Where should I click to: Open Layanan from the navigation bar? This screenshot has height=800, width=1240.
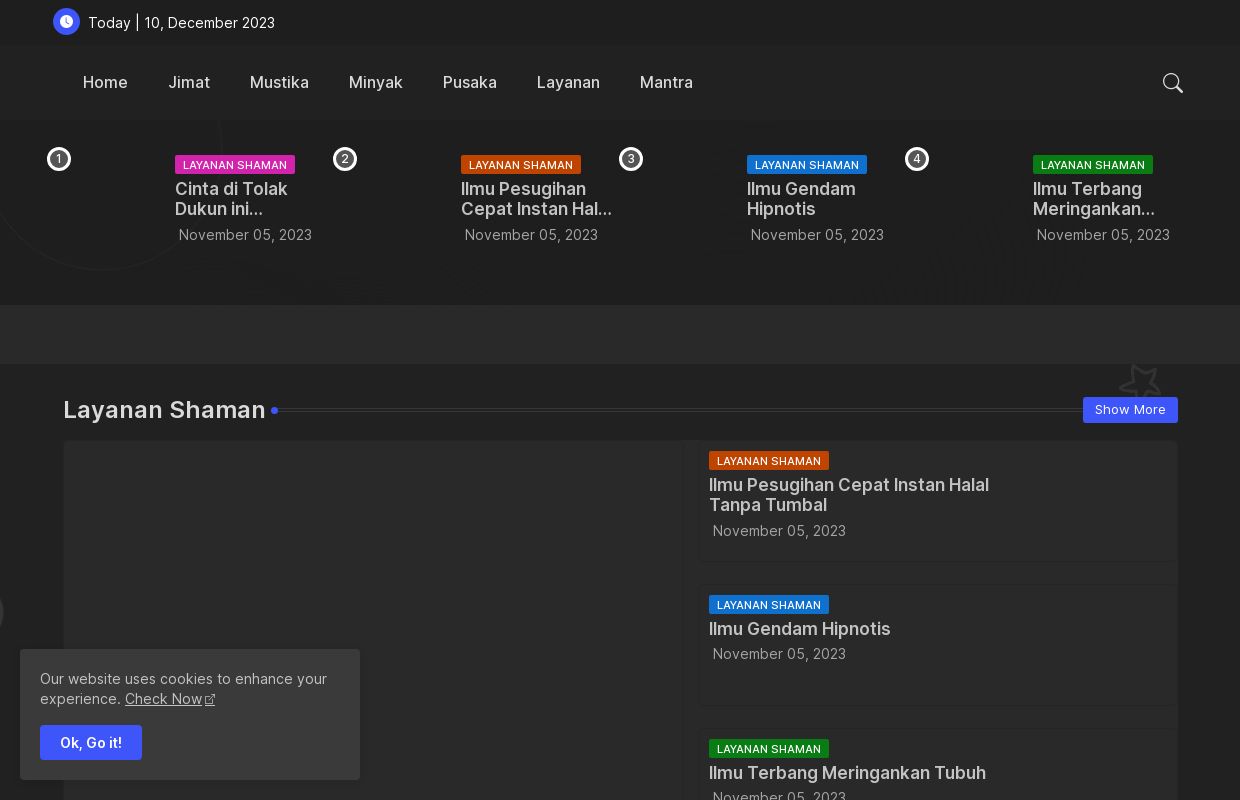coord(568,82)
